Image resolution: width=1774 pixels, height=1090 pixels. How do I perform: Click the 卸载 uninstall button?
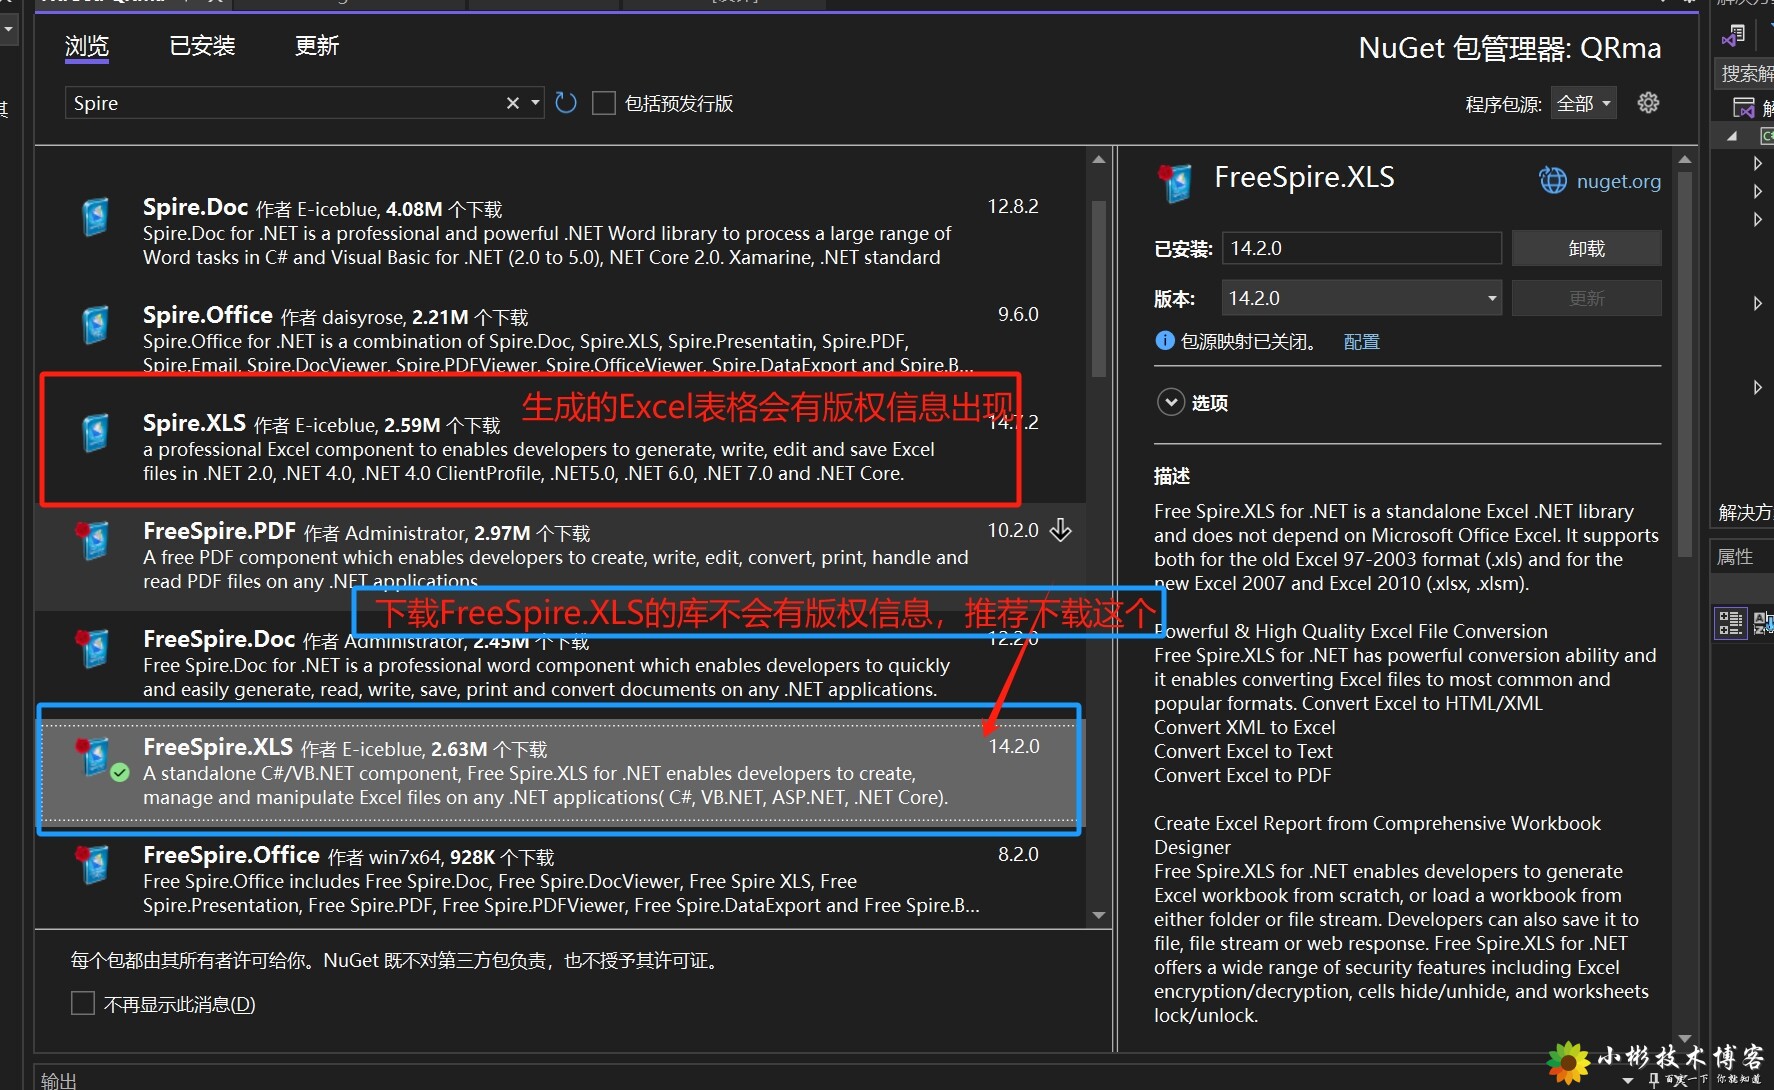click(x=1586, y=248)
